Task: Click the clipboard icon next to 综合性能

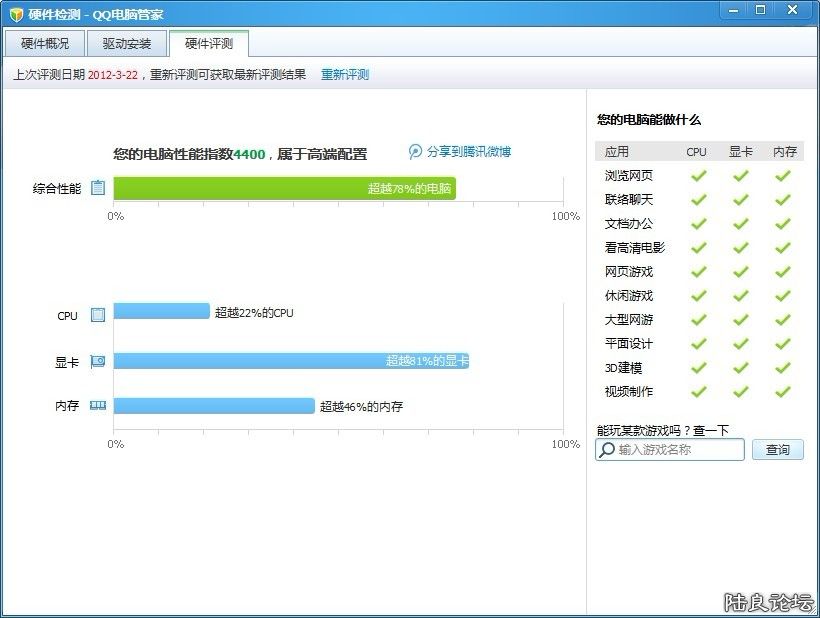Action: click(98, 188)
